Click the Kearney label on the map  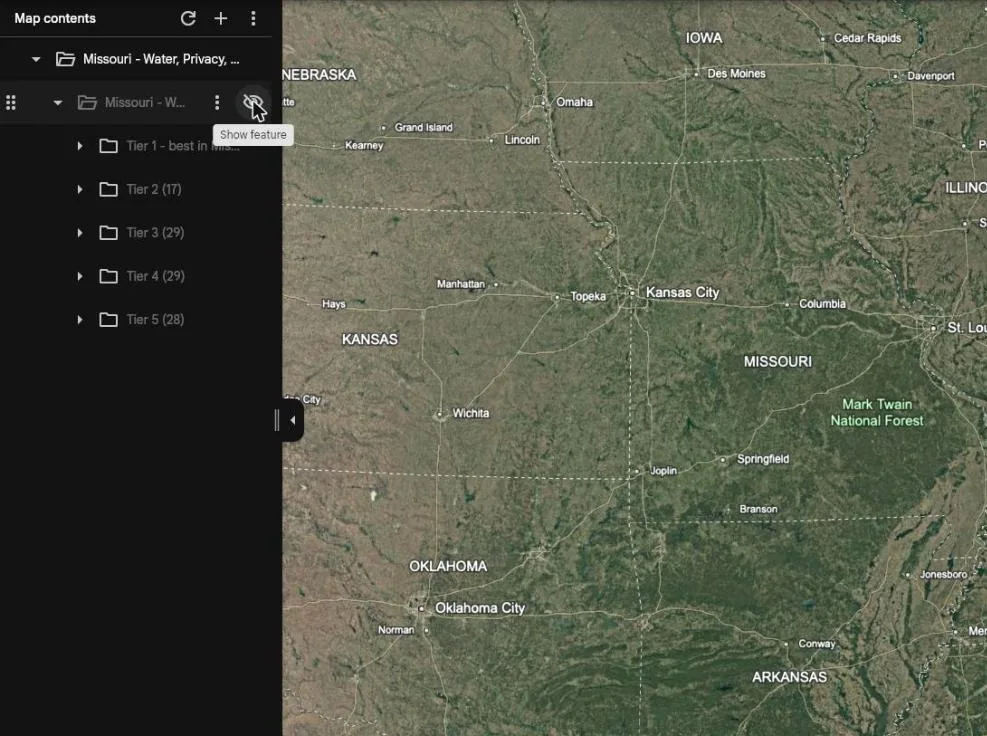364,145
